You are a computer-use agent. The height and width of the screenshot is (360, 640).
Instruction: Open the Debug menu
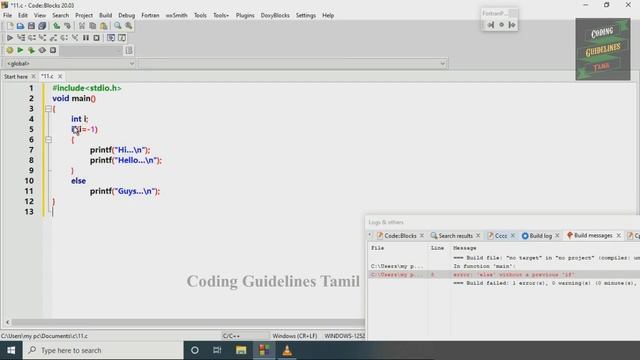127,15
